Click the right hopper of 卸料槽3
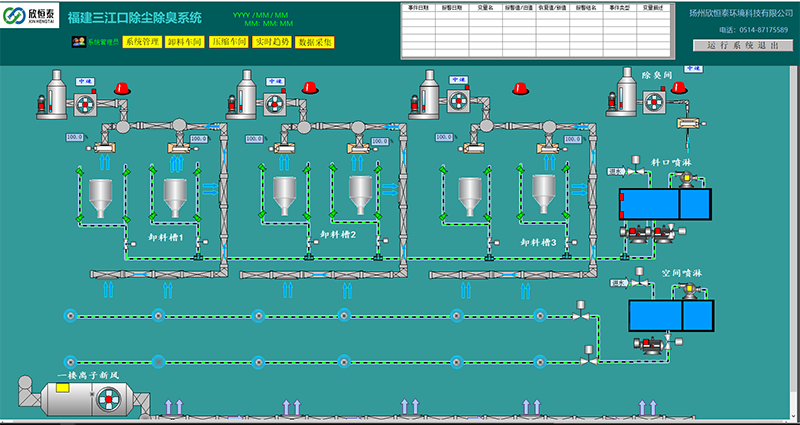The height and width of the screenshot is (425, 800). 544,194
